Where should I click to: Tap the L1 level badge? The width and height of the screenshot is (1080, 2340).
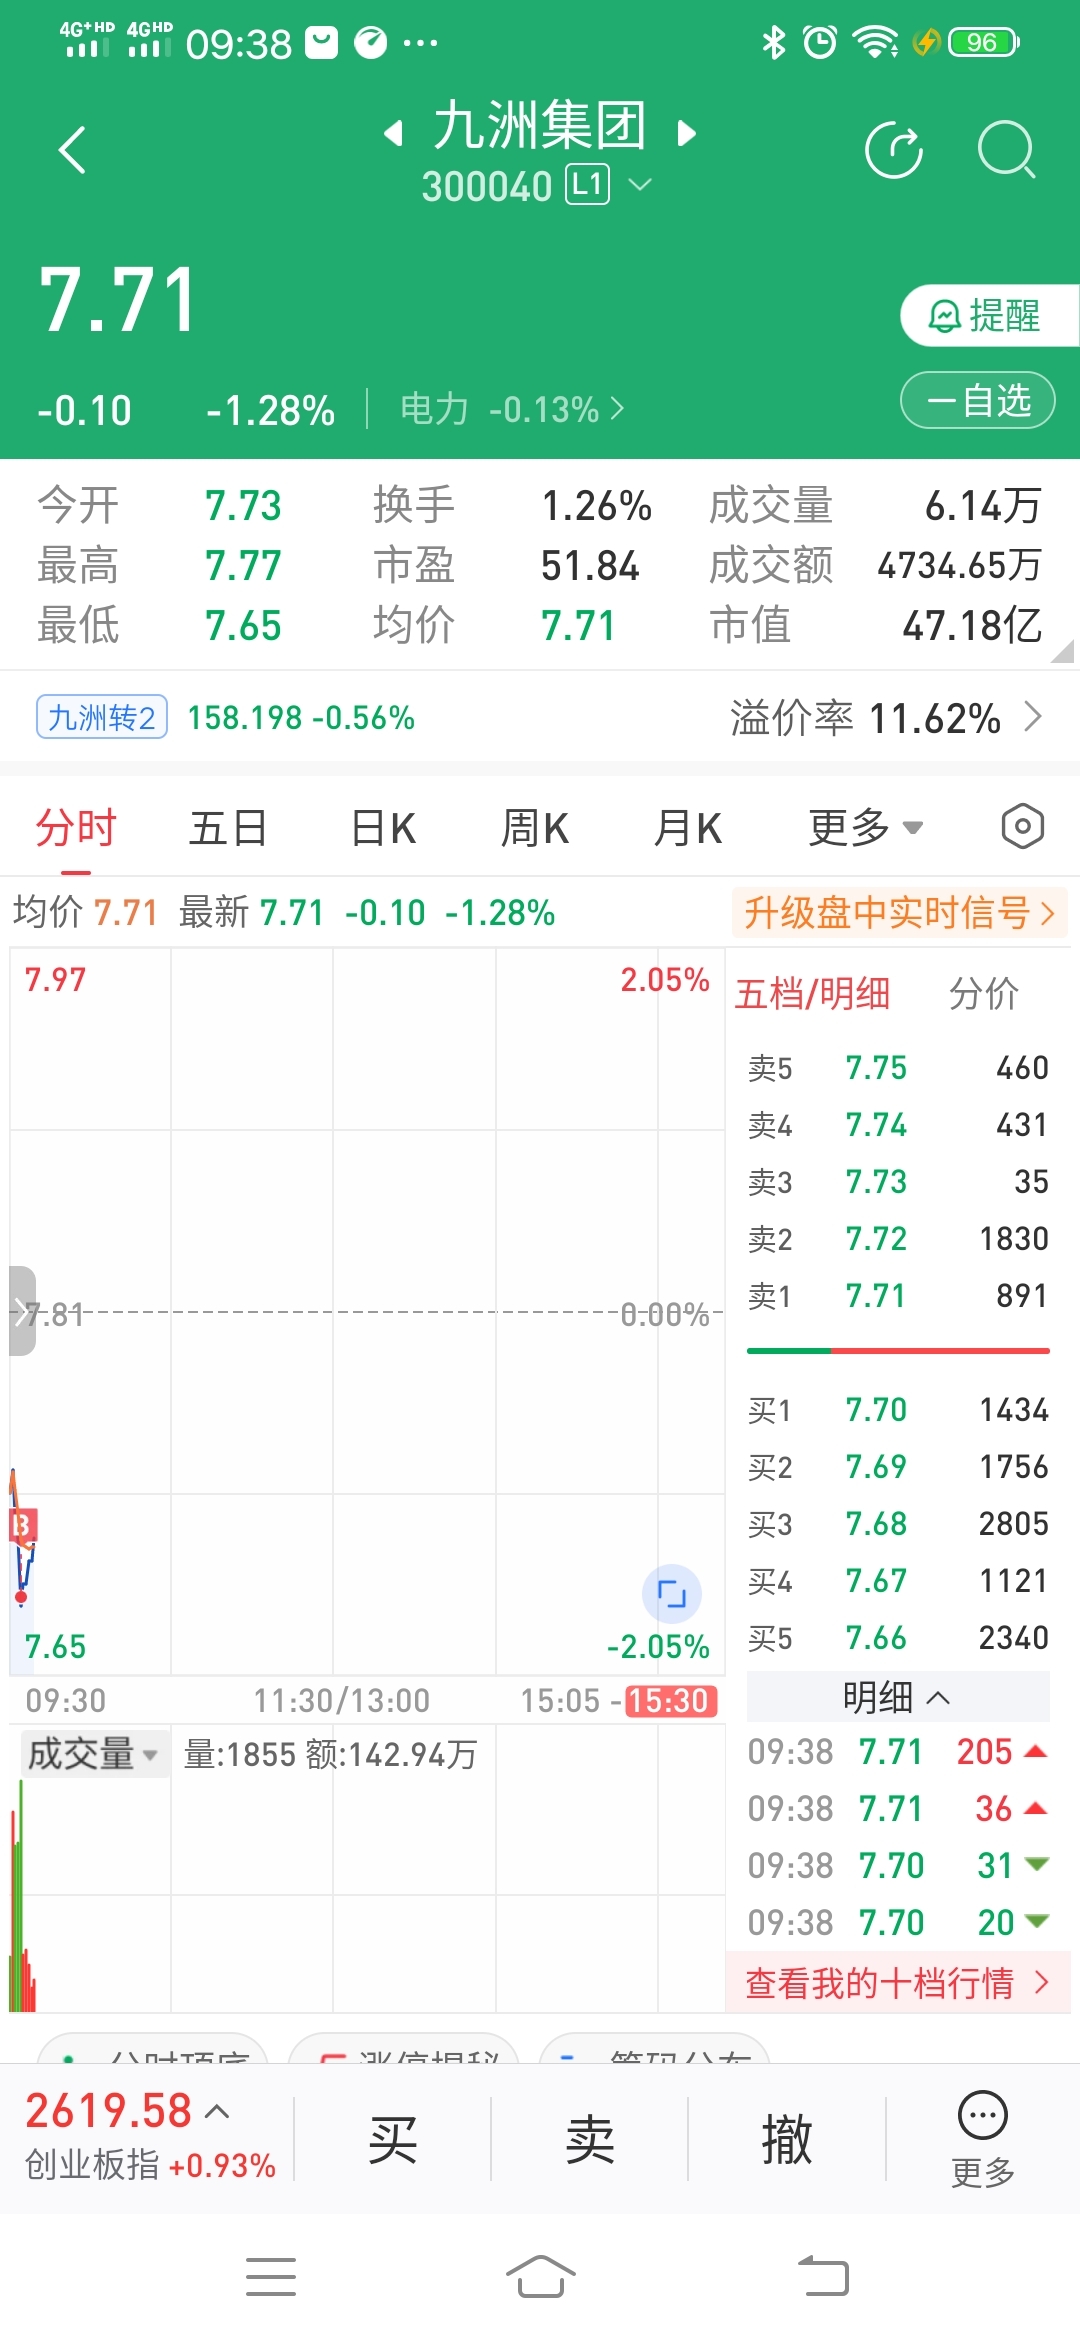click(588, 185)
